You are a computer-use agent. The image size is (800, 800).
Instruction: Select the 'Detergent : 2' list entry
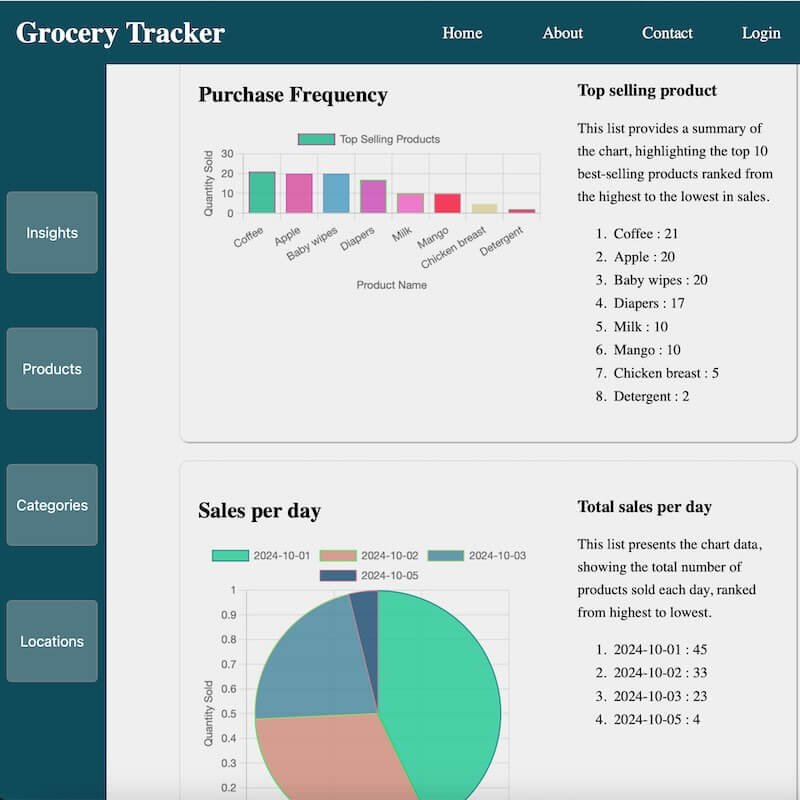click(x=651, y=396)
